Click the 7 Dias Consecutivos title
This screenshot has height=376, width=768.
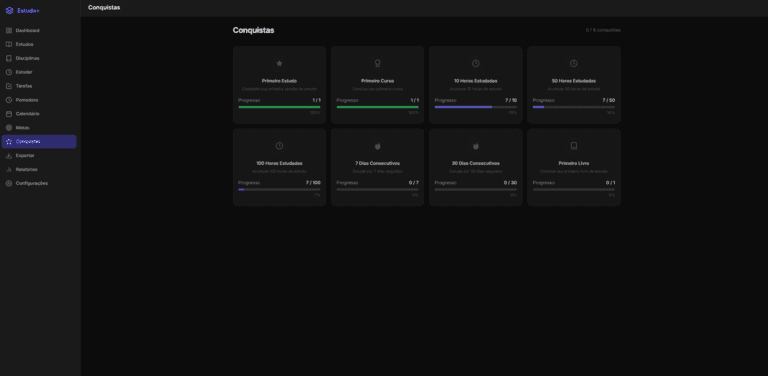tap(377, 163)
